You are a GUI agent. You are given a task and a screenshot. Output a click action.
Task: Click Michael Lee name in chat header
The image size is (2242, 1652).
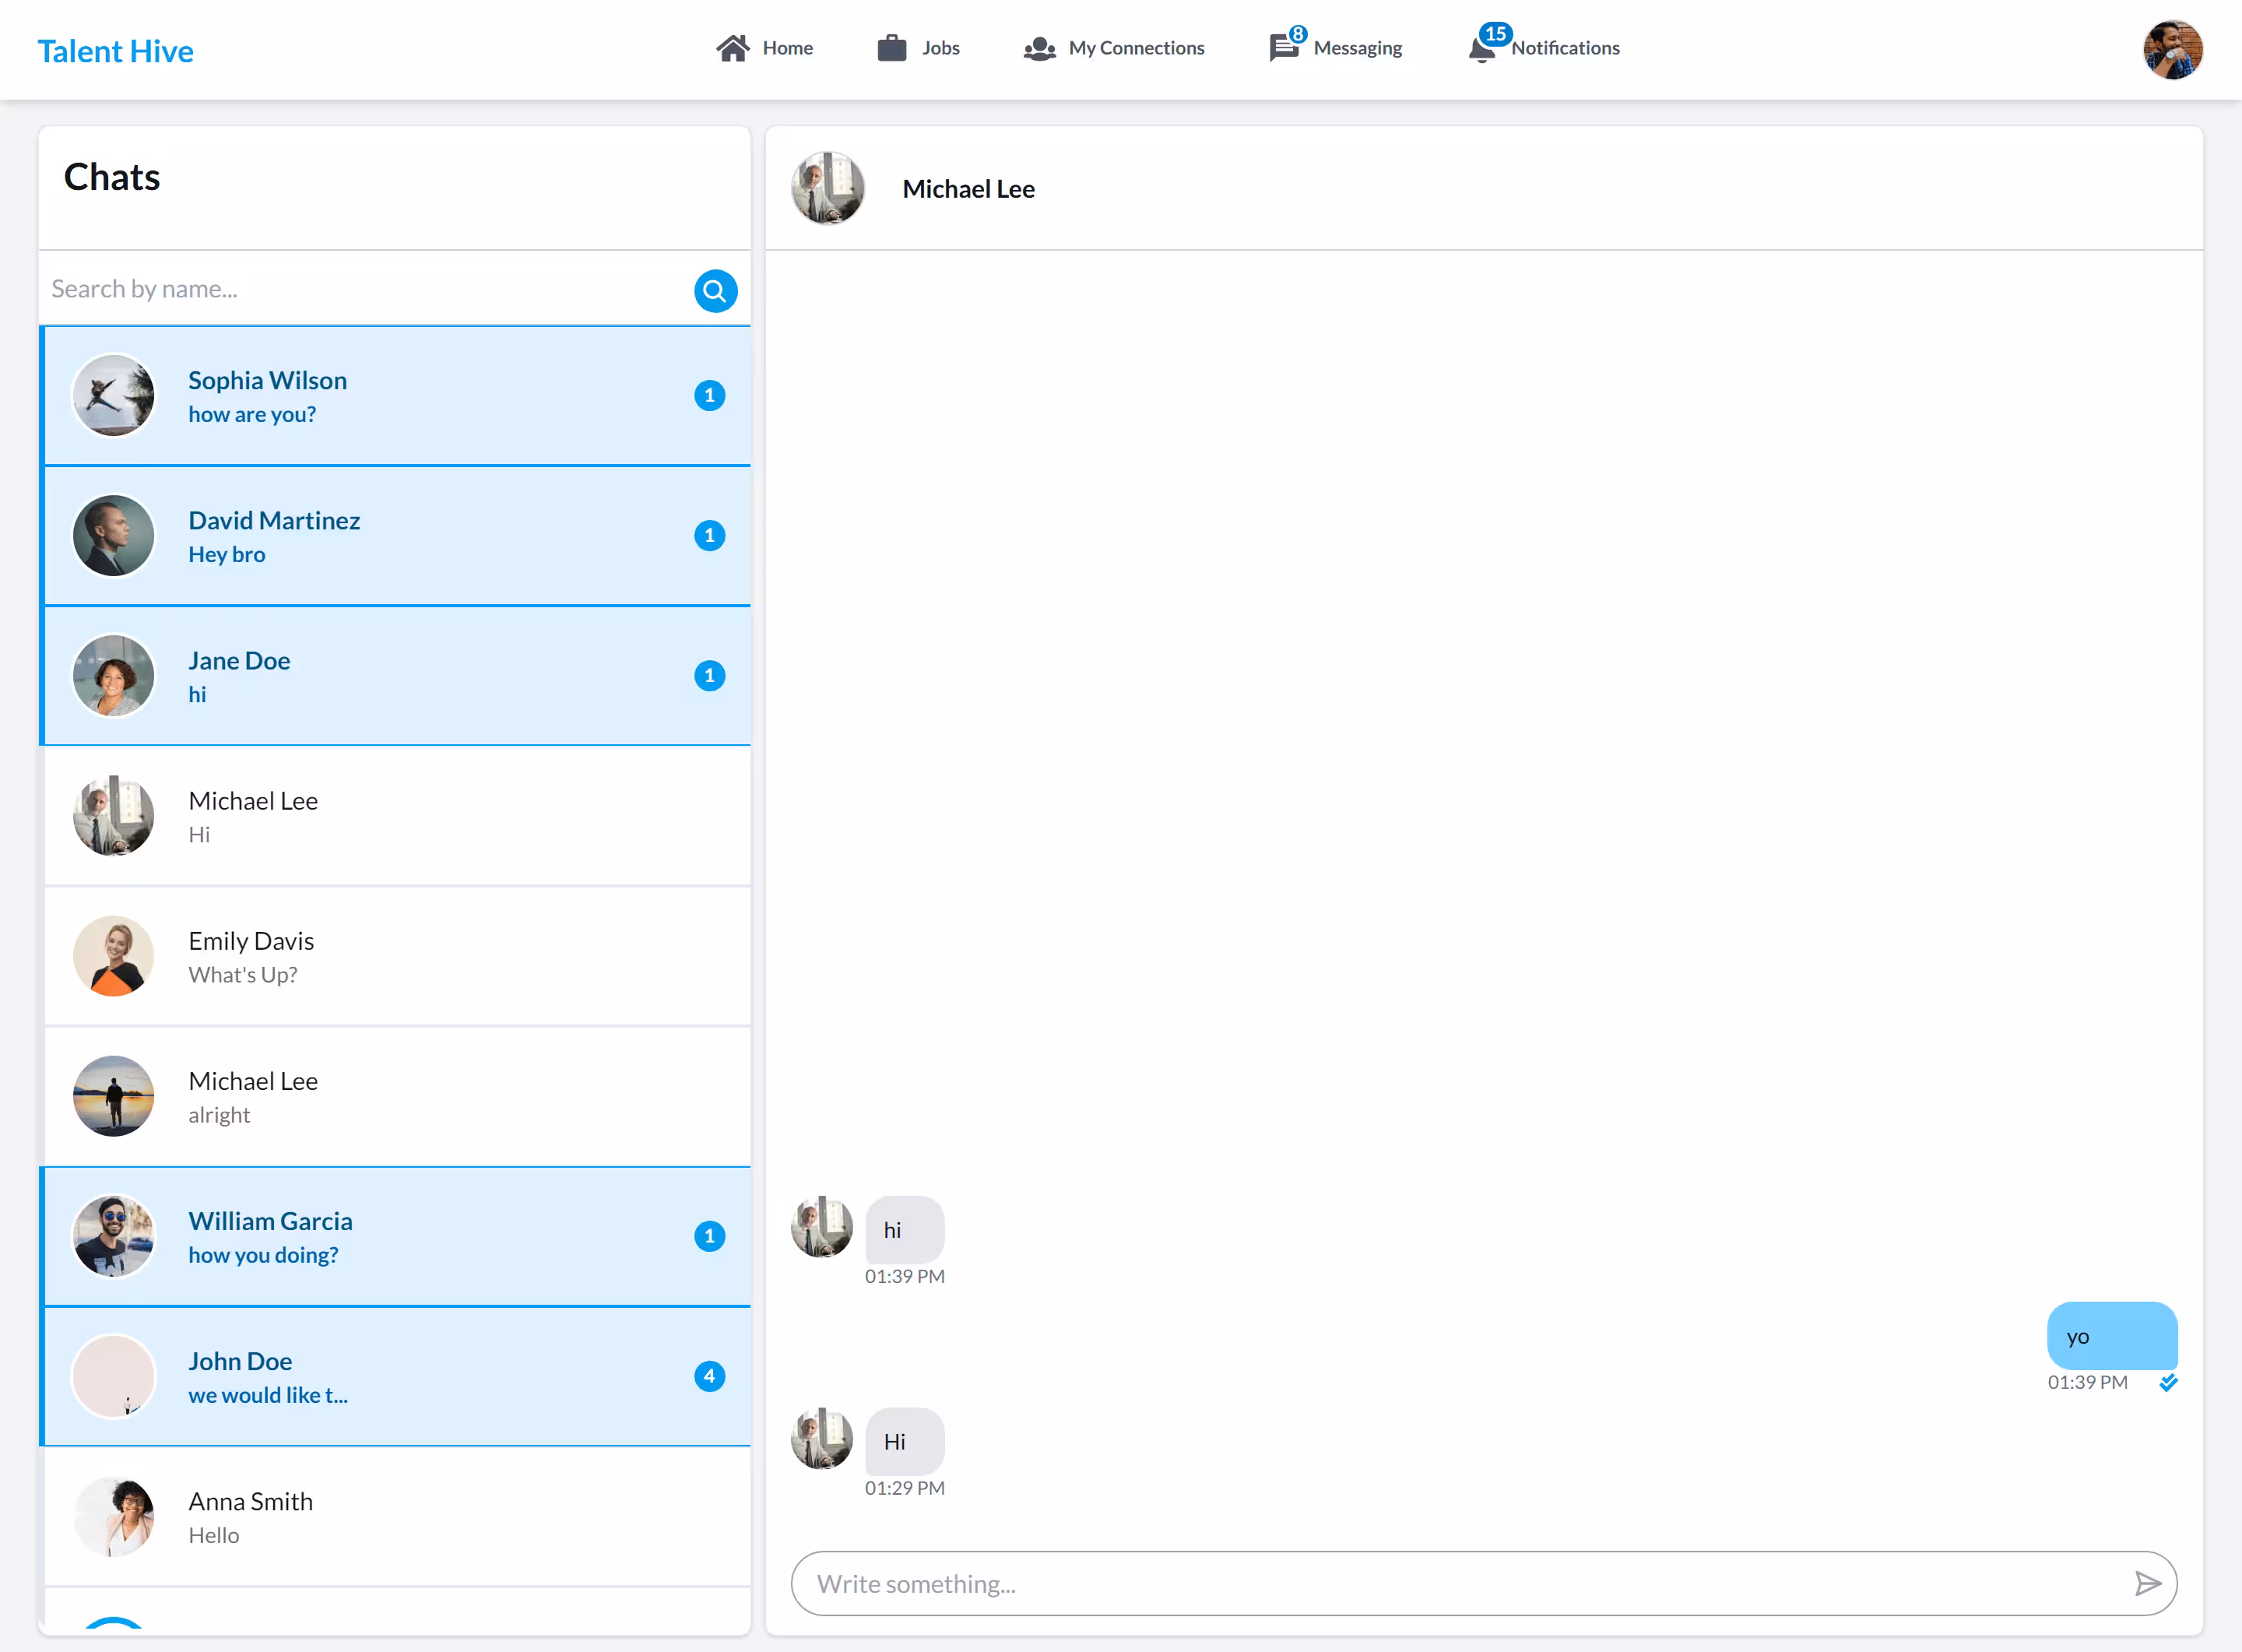pos(968,189)
